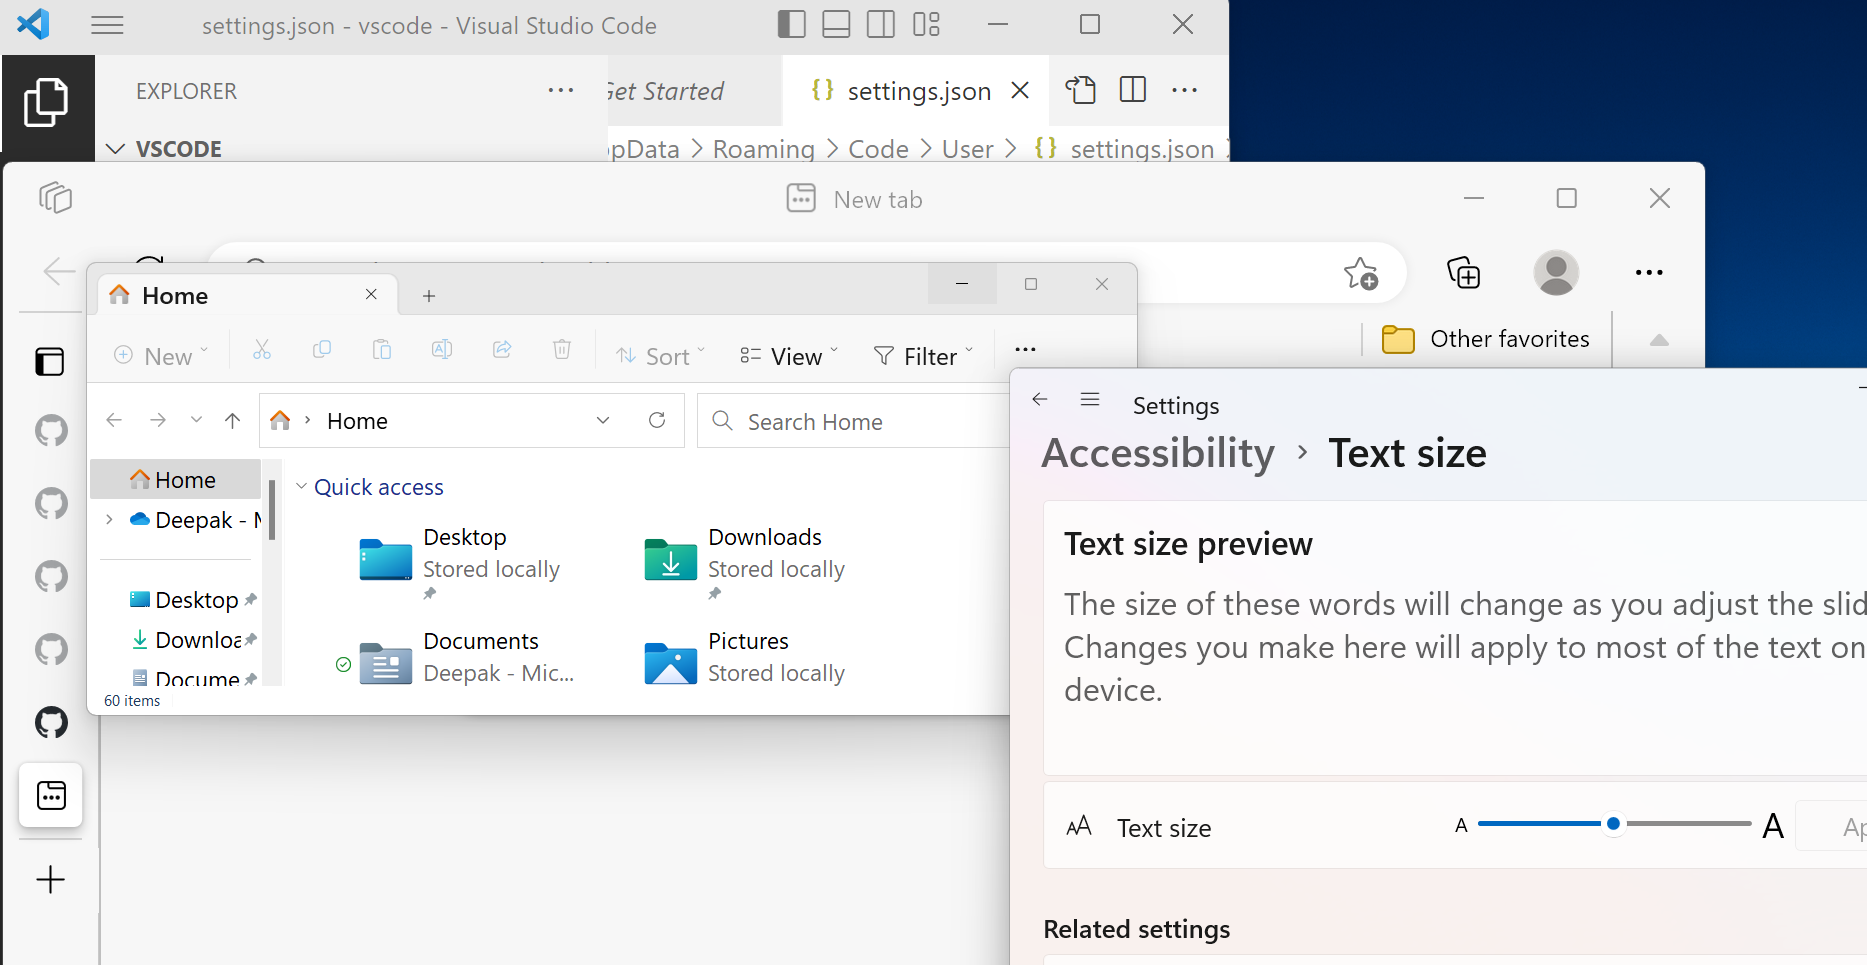
Task: Collapse the VSCODE folder section
Action: [116, 149]
